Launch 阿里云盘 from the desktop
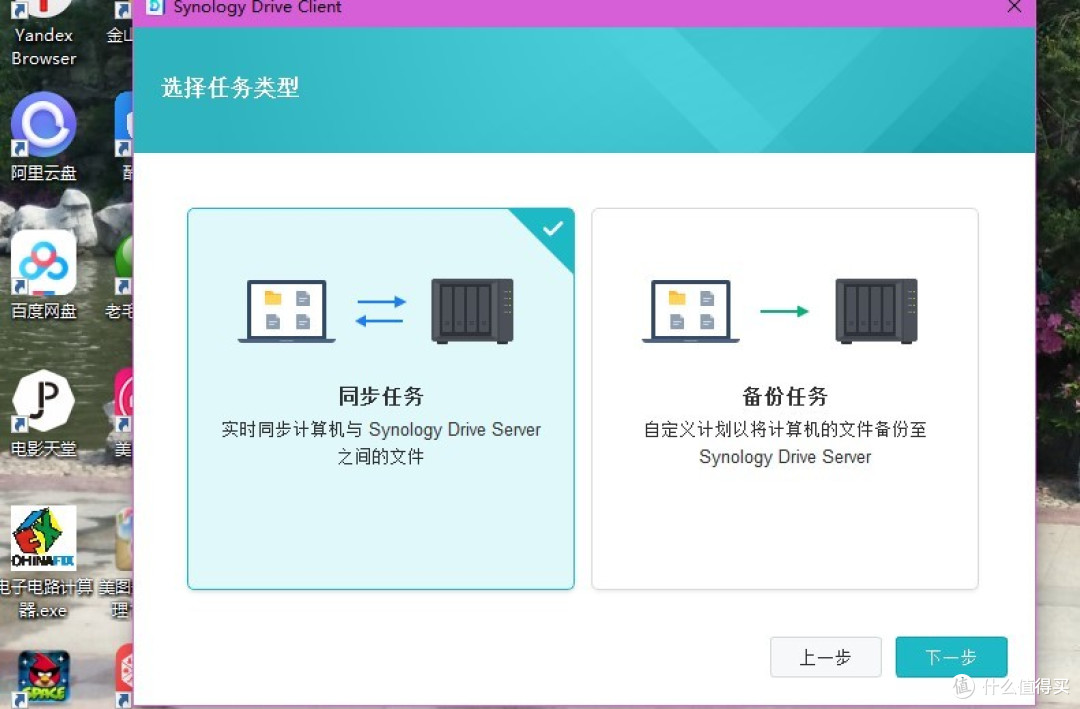 [42, 130]
